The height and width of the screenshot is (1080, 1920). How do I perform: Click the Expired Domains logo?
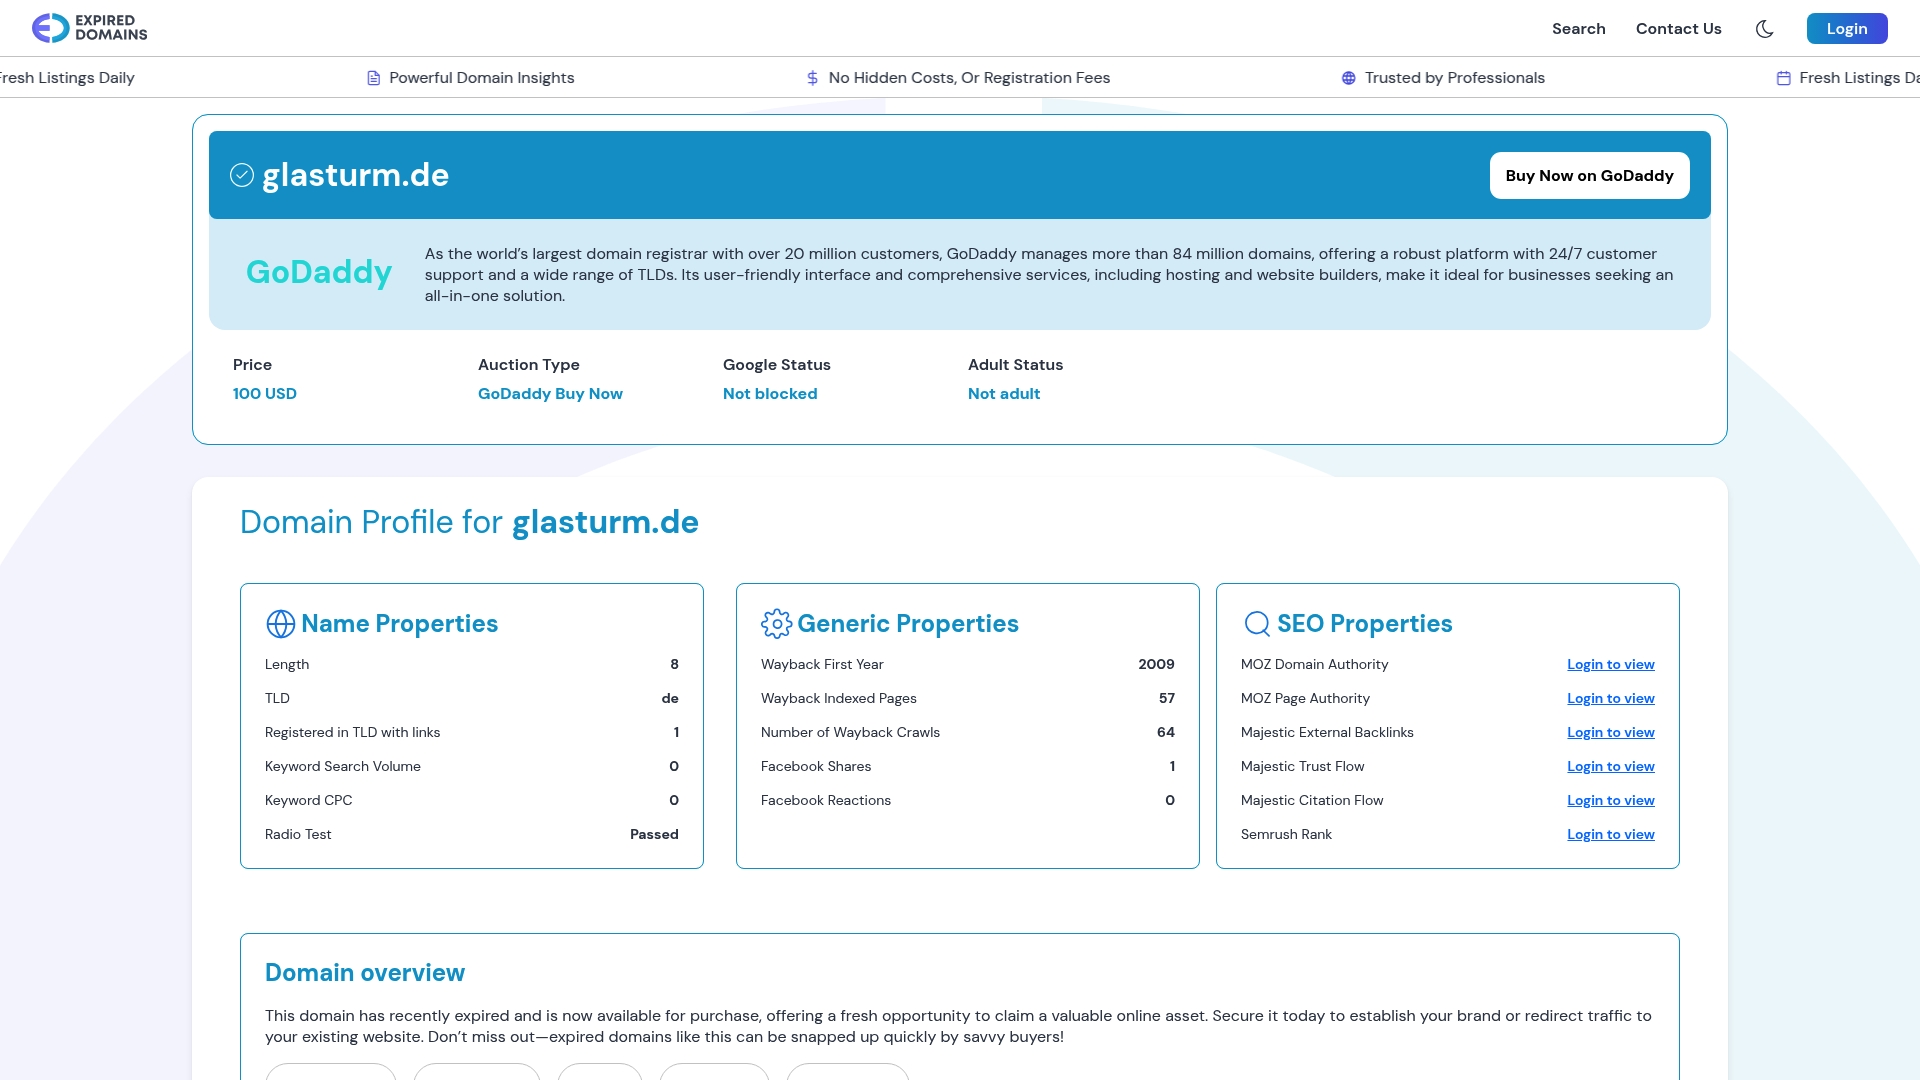click(89, 28)
